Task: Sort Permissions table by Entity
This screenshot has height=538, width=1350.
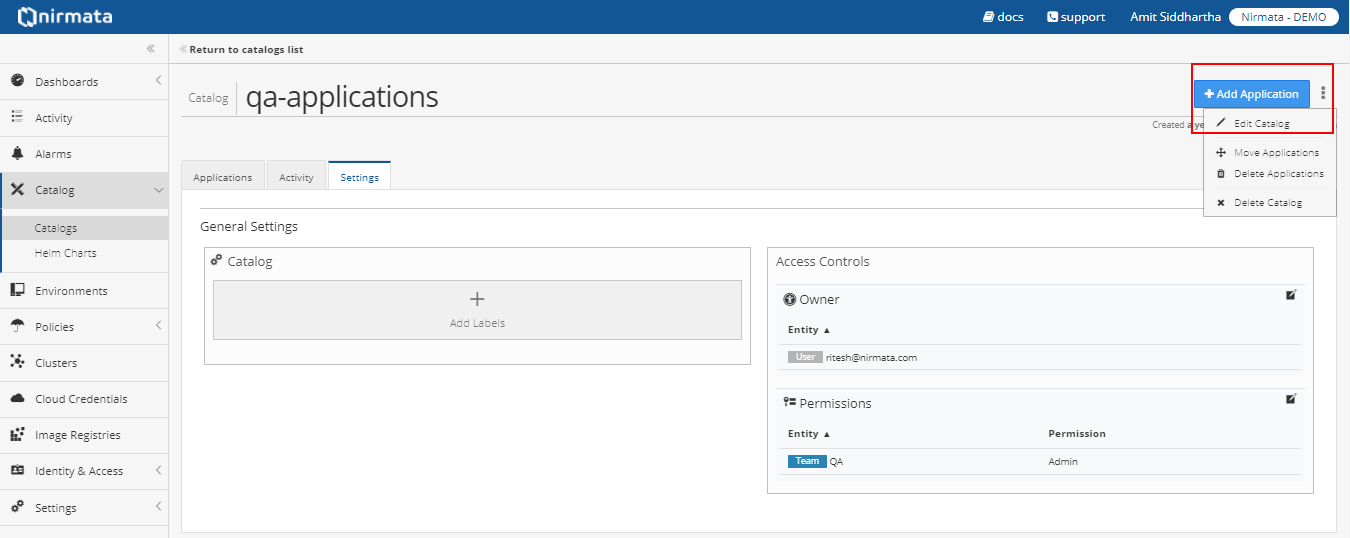Action: pyautogui.click(x=809, y=434)
